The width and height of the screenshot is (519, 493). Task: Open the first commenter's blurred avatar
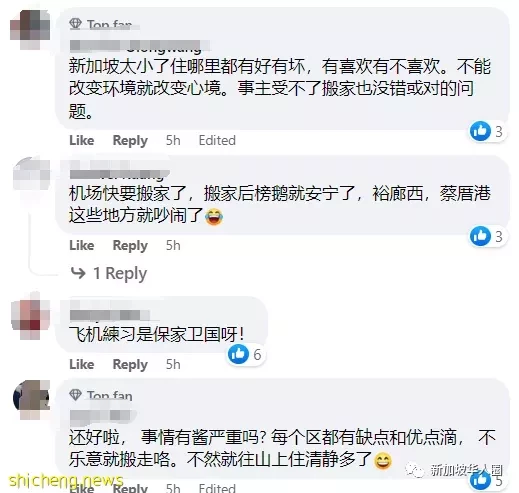tap(30, 29)
